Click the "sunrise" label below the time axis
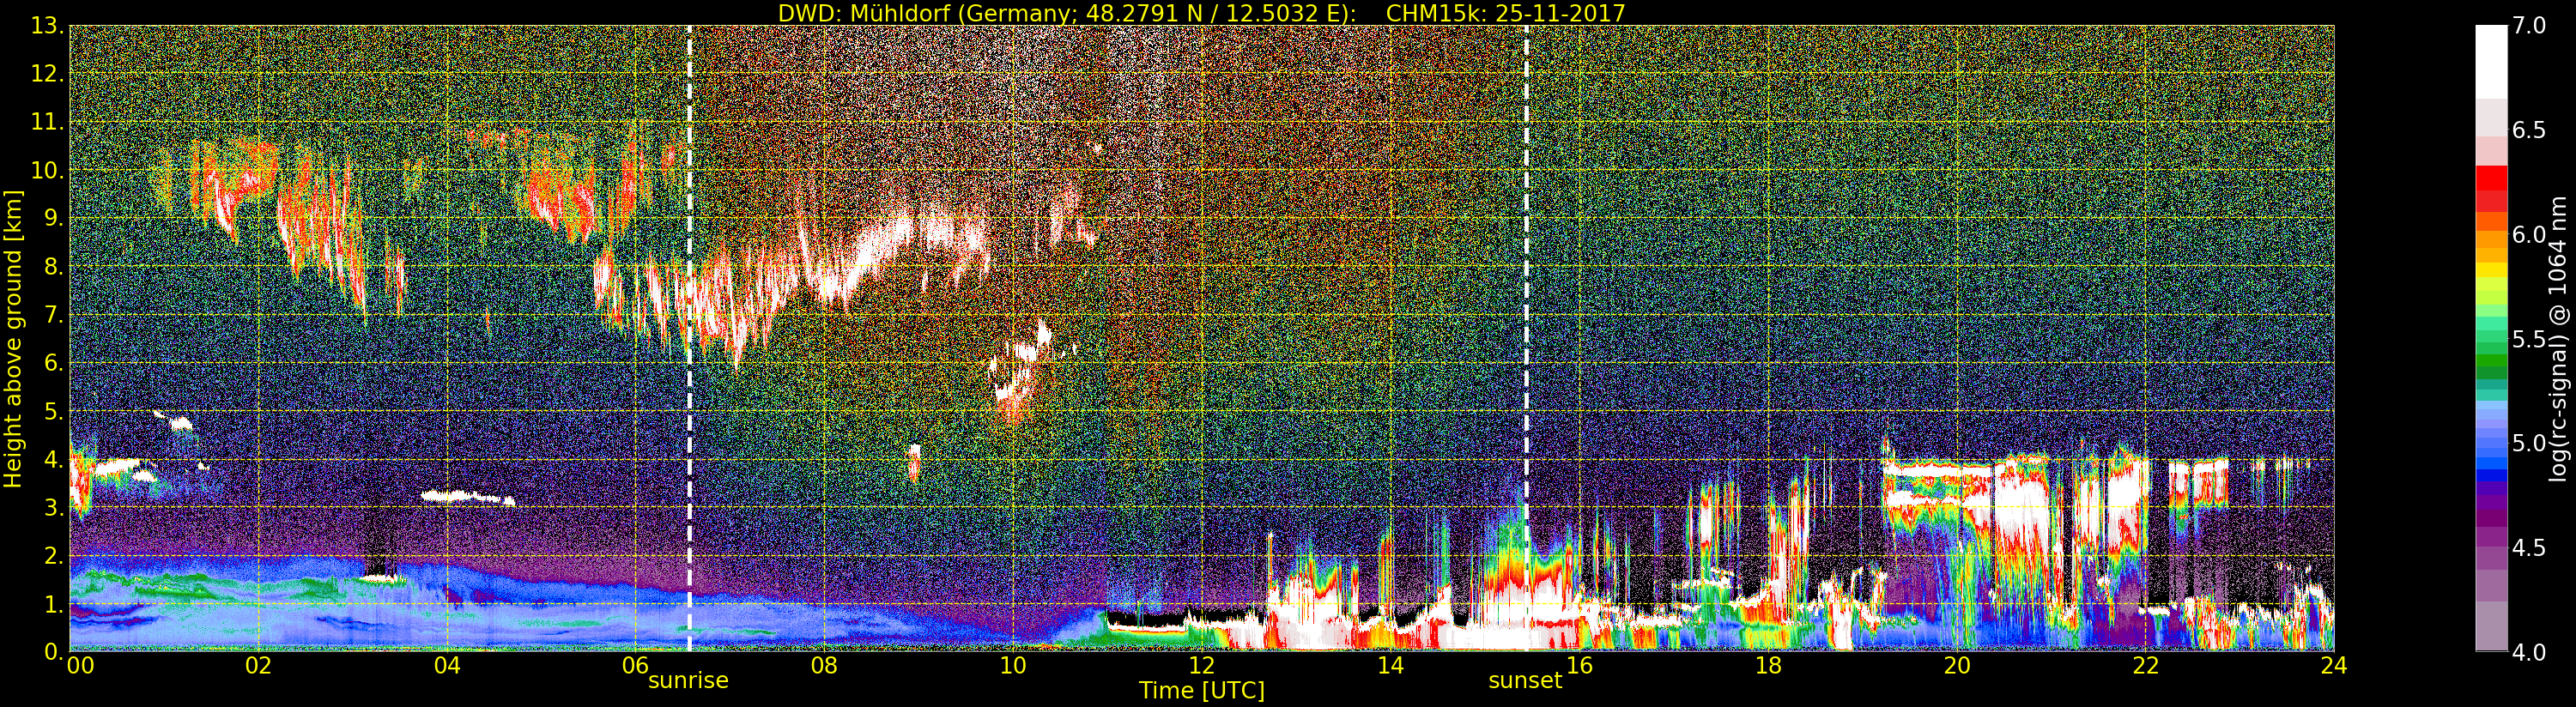Image resolution: width=2576 pixels, height=707 pixels. tap(688, 681)
